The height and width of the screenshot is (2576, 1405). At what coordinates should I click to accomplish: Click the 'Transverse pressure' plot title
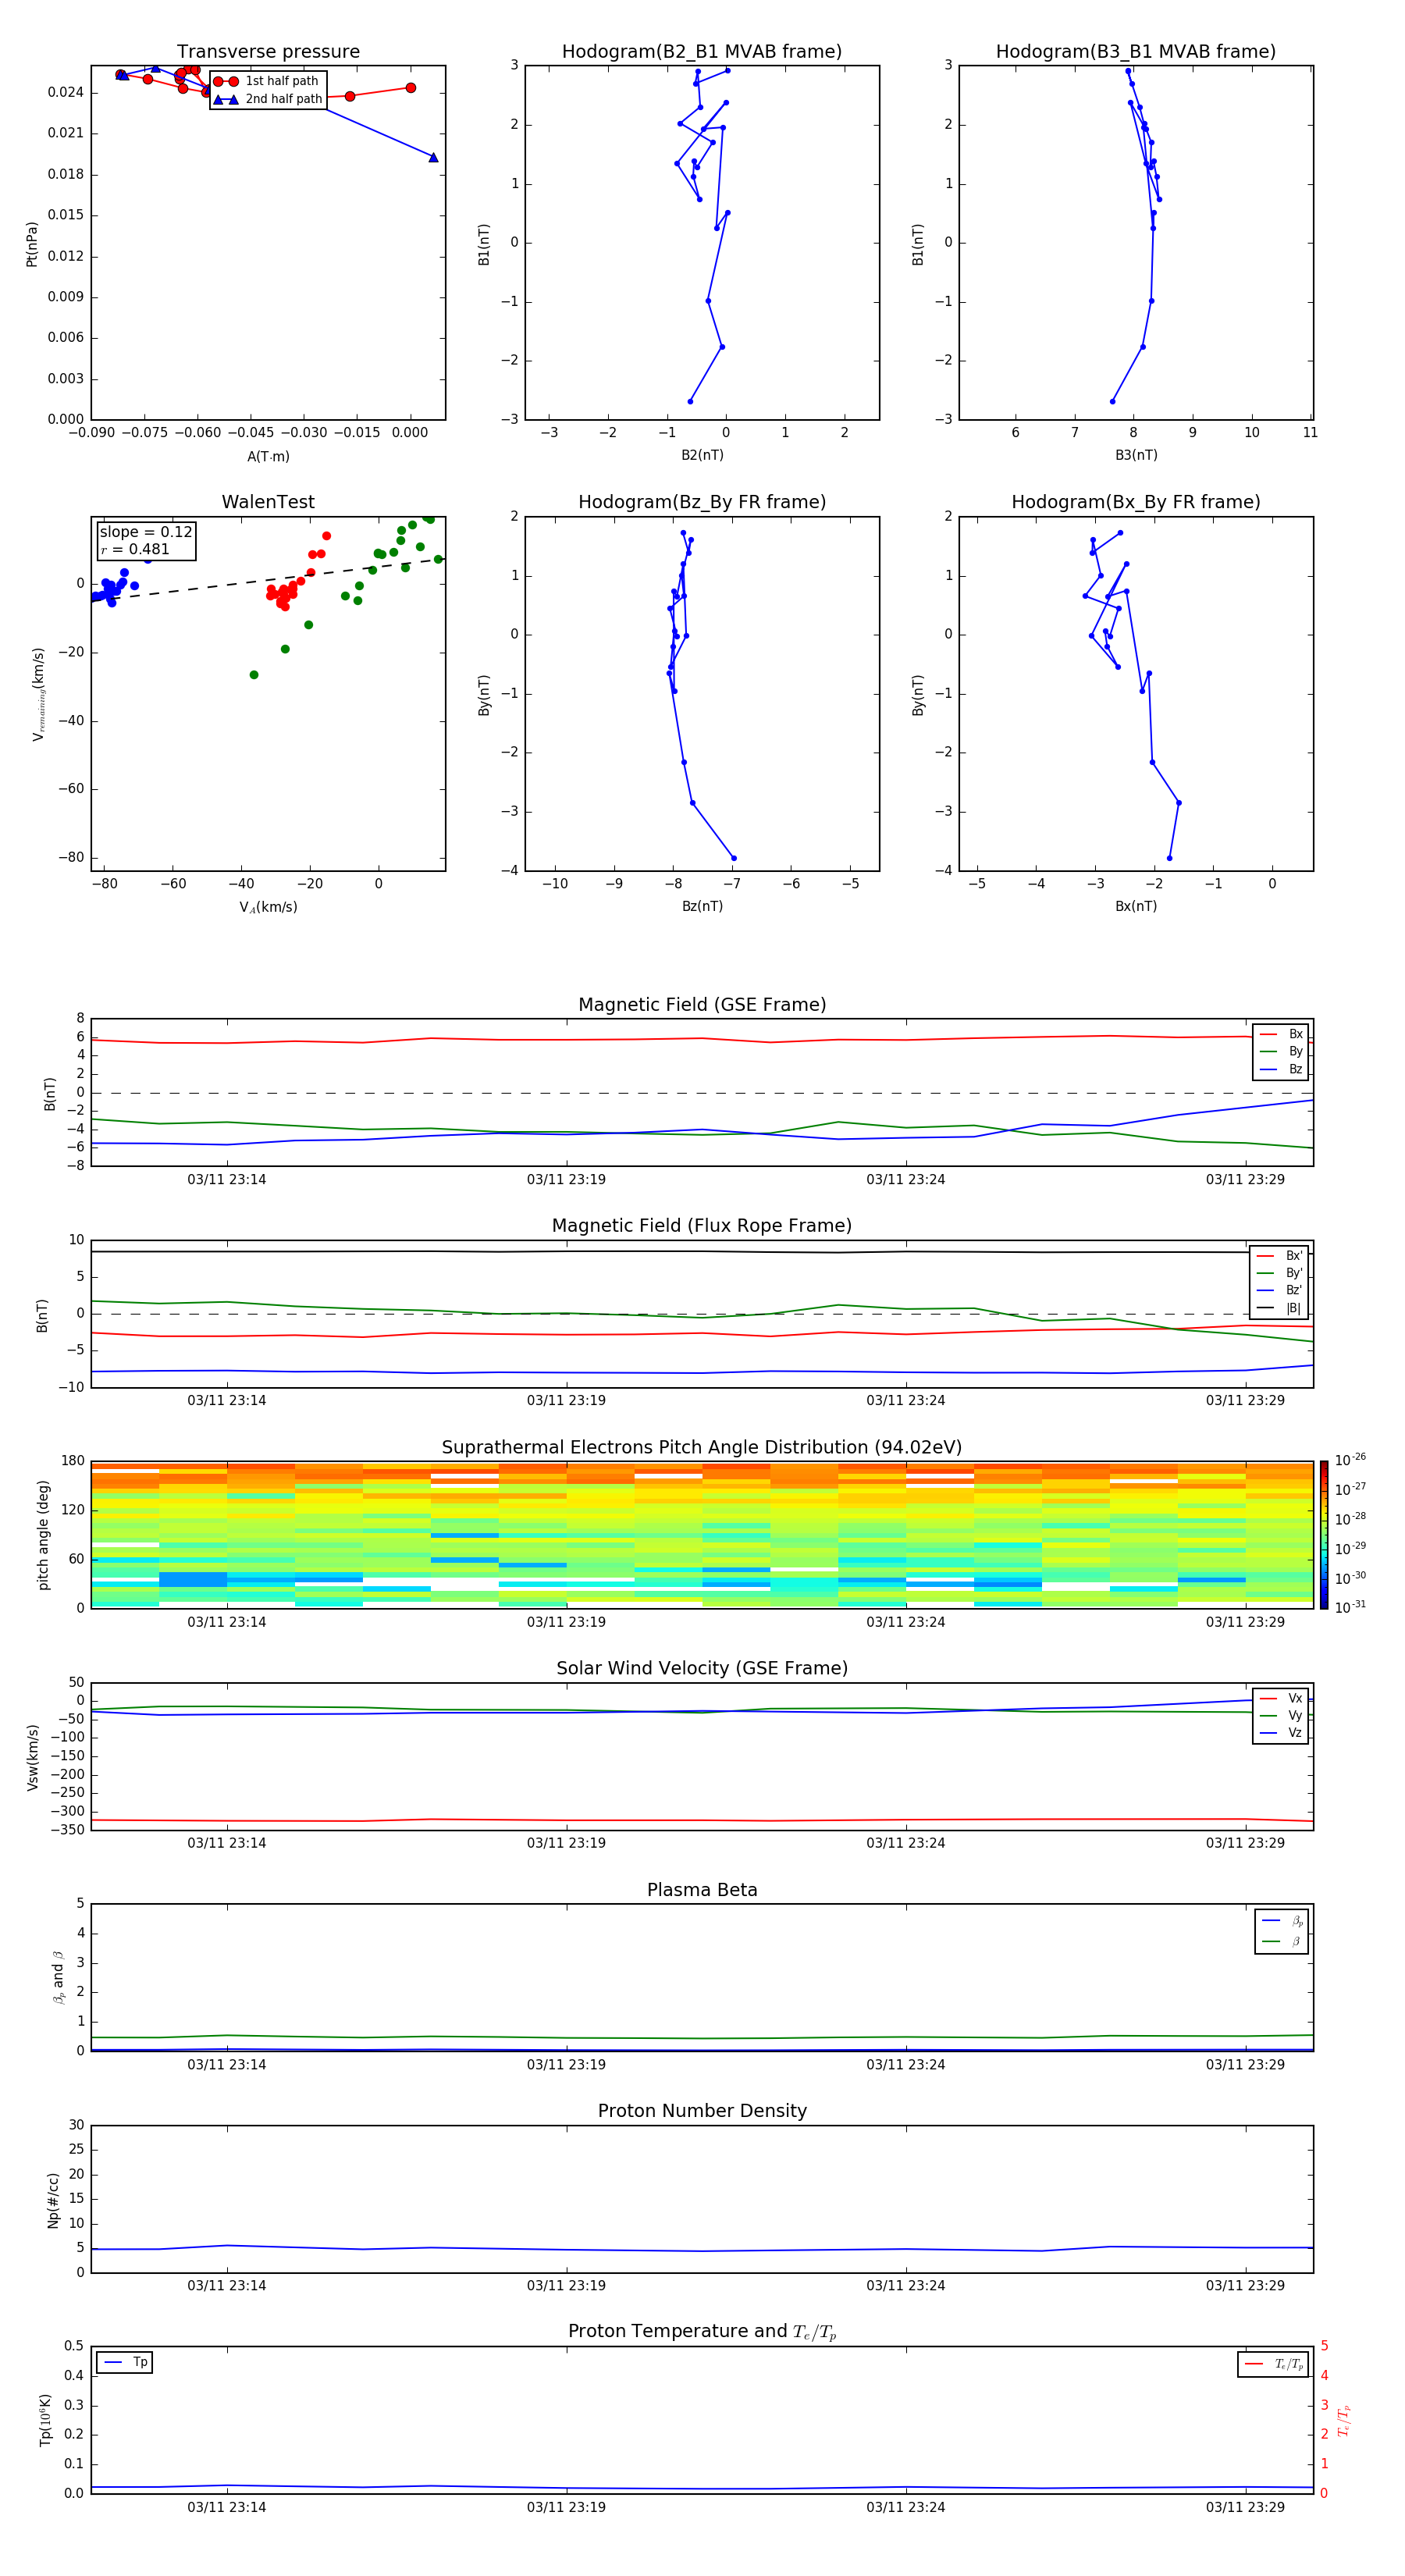coord(268,52)
